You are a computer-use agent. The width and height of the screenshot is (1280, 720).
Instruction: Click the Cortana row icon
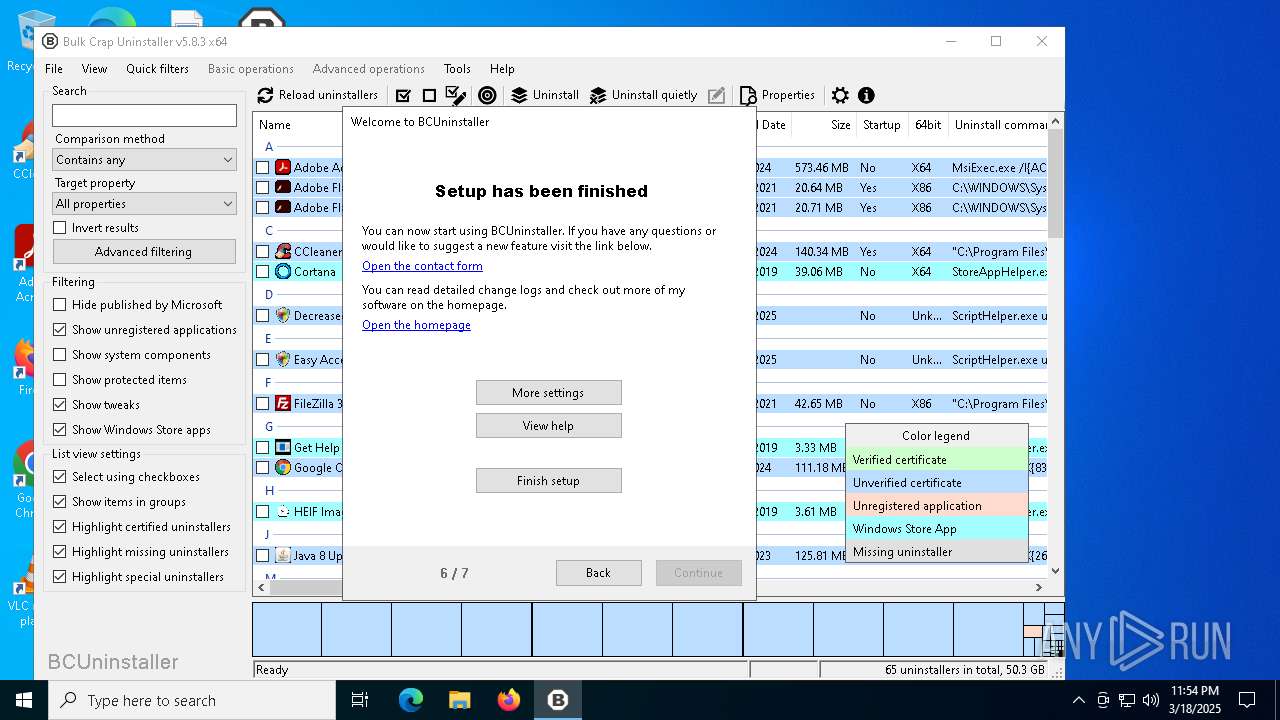click(283, 271)
